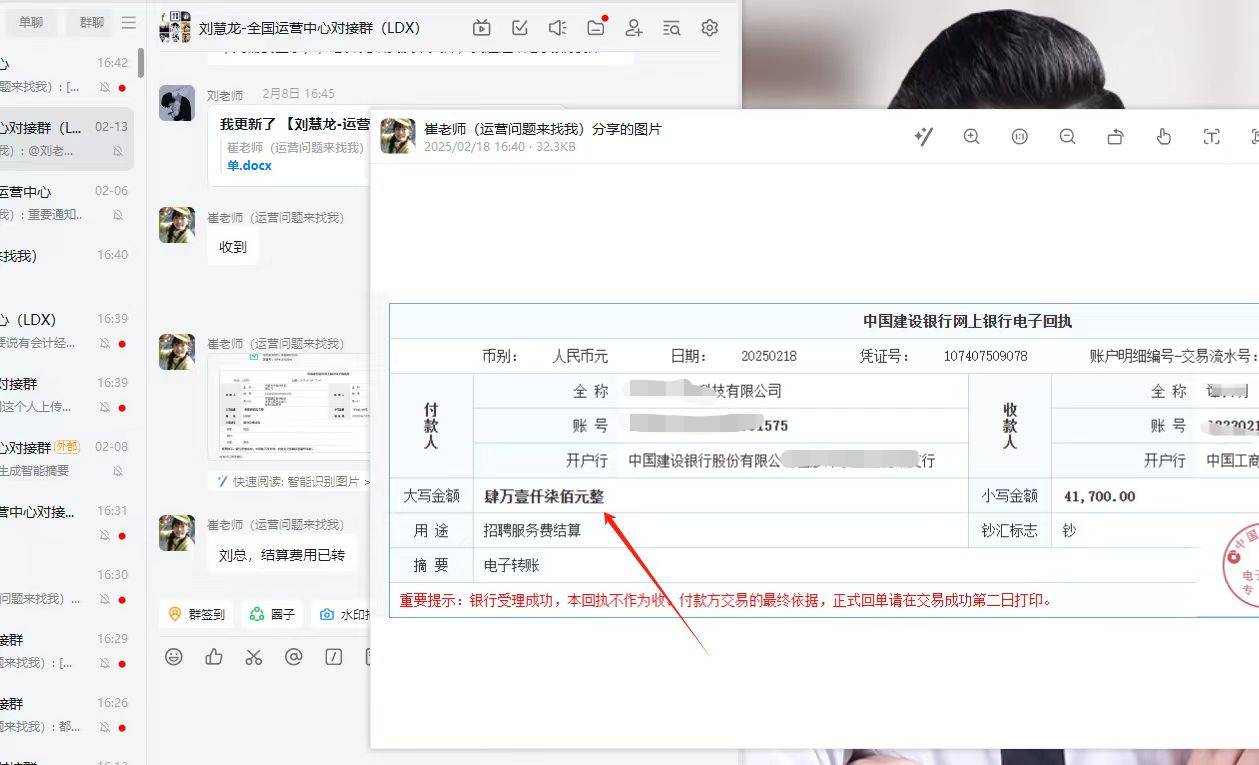Screen dimensions: 1259x765
Task: Add a member to the group
Action: (633, 28)
